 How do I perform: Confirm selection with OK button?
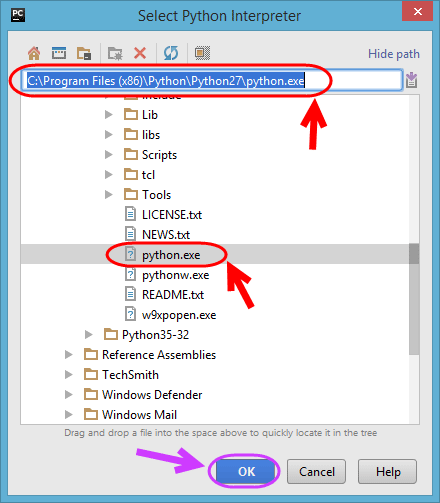[246, 471]
